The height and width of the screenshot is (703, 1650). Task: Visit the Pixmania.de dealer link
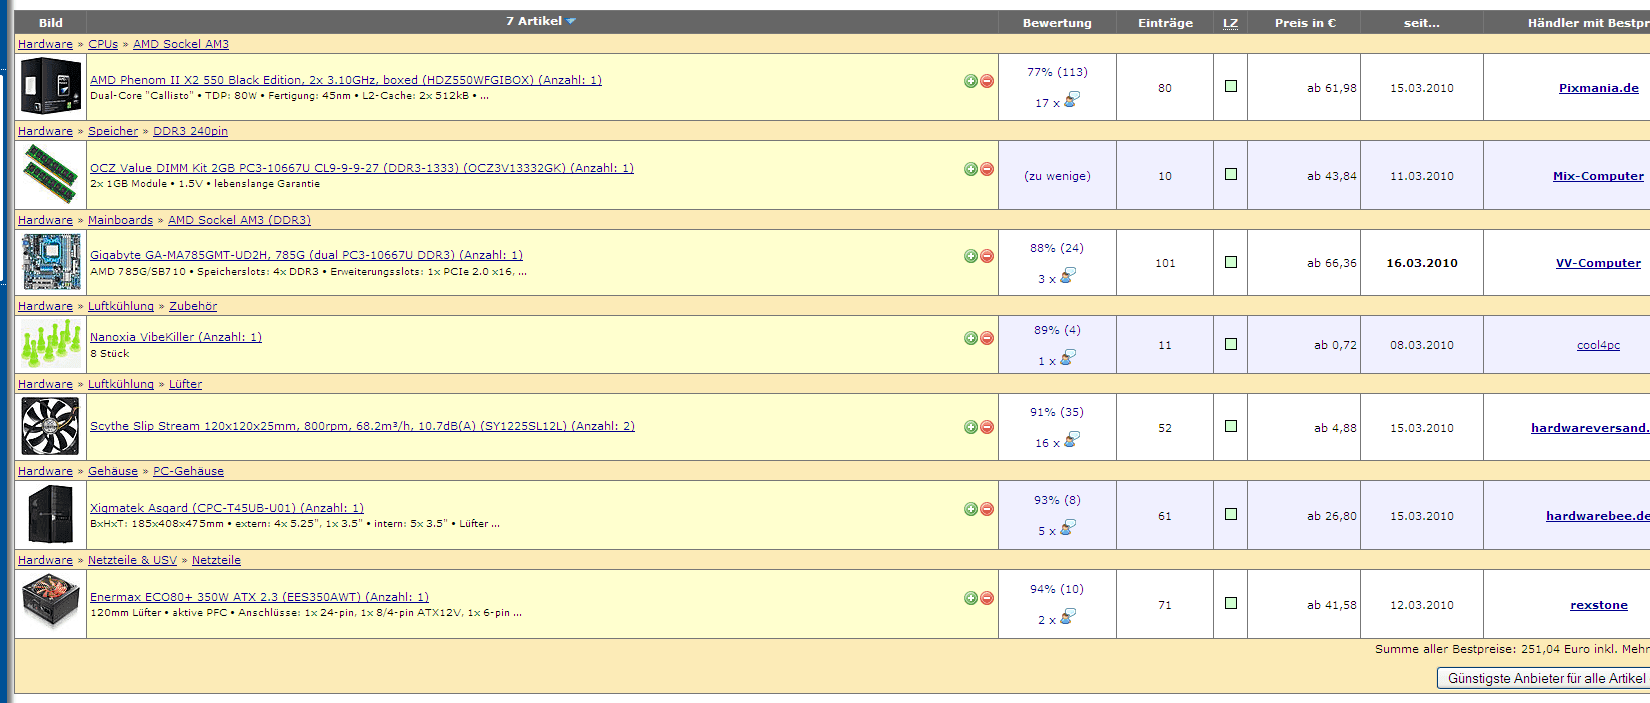(x=1598, y=88)
